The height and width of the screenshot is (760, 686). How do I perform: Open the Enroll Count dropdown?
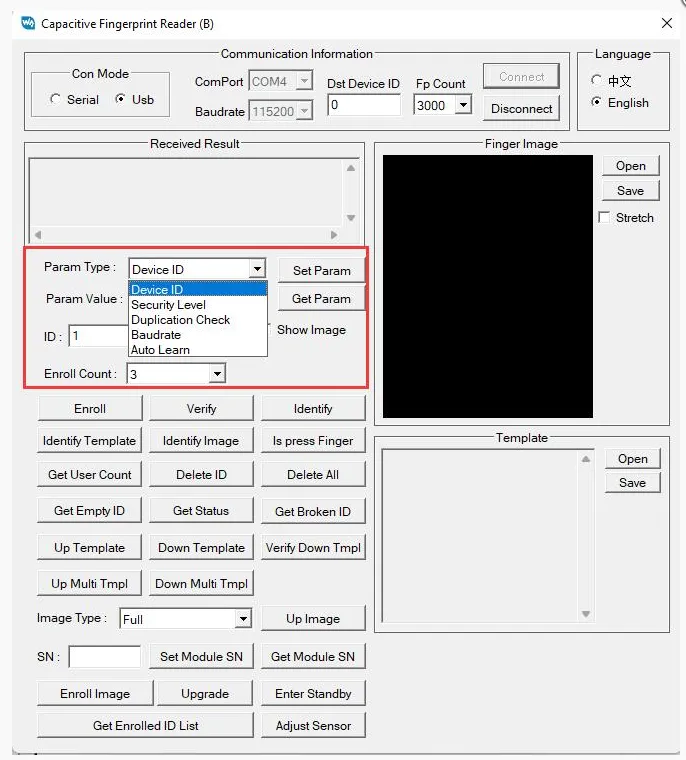point(217,374)
